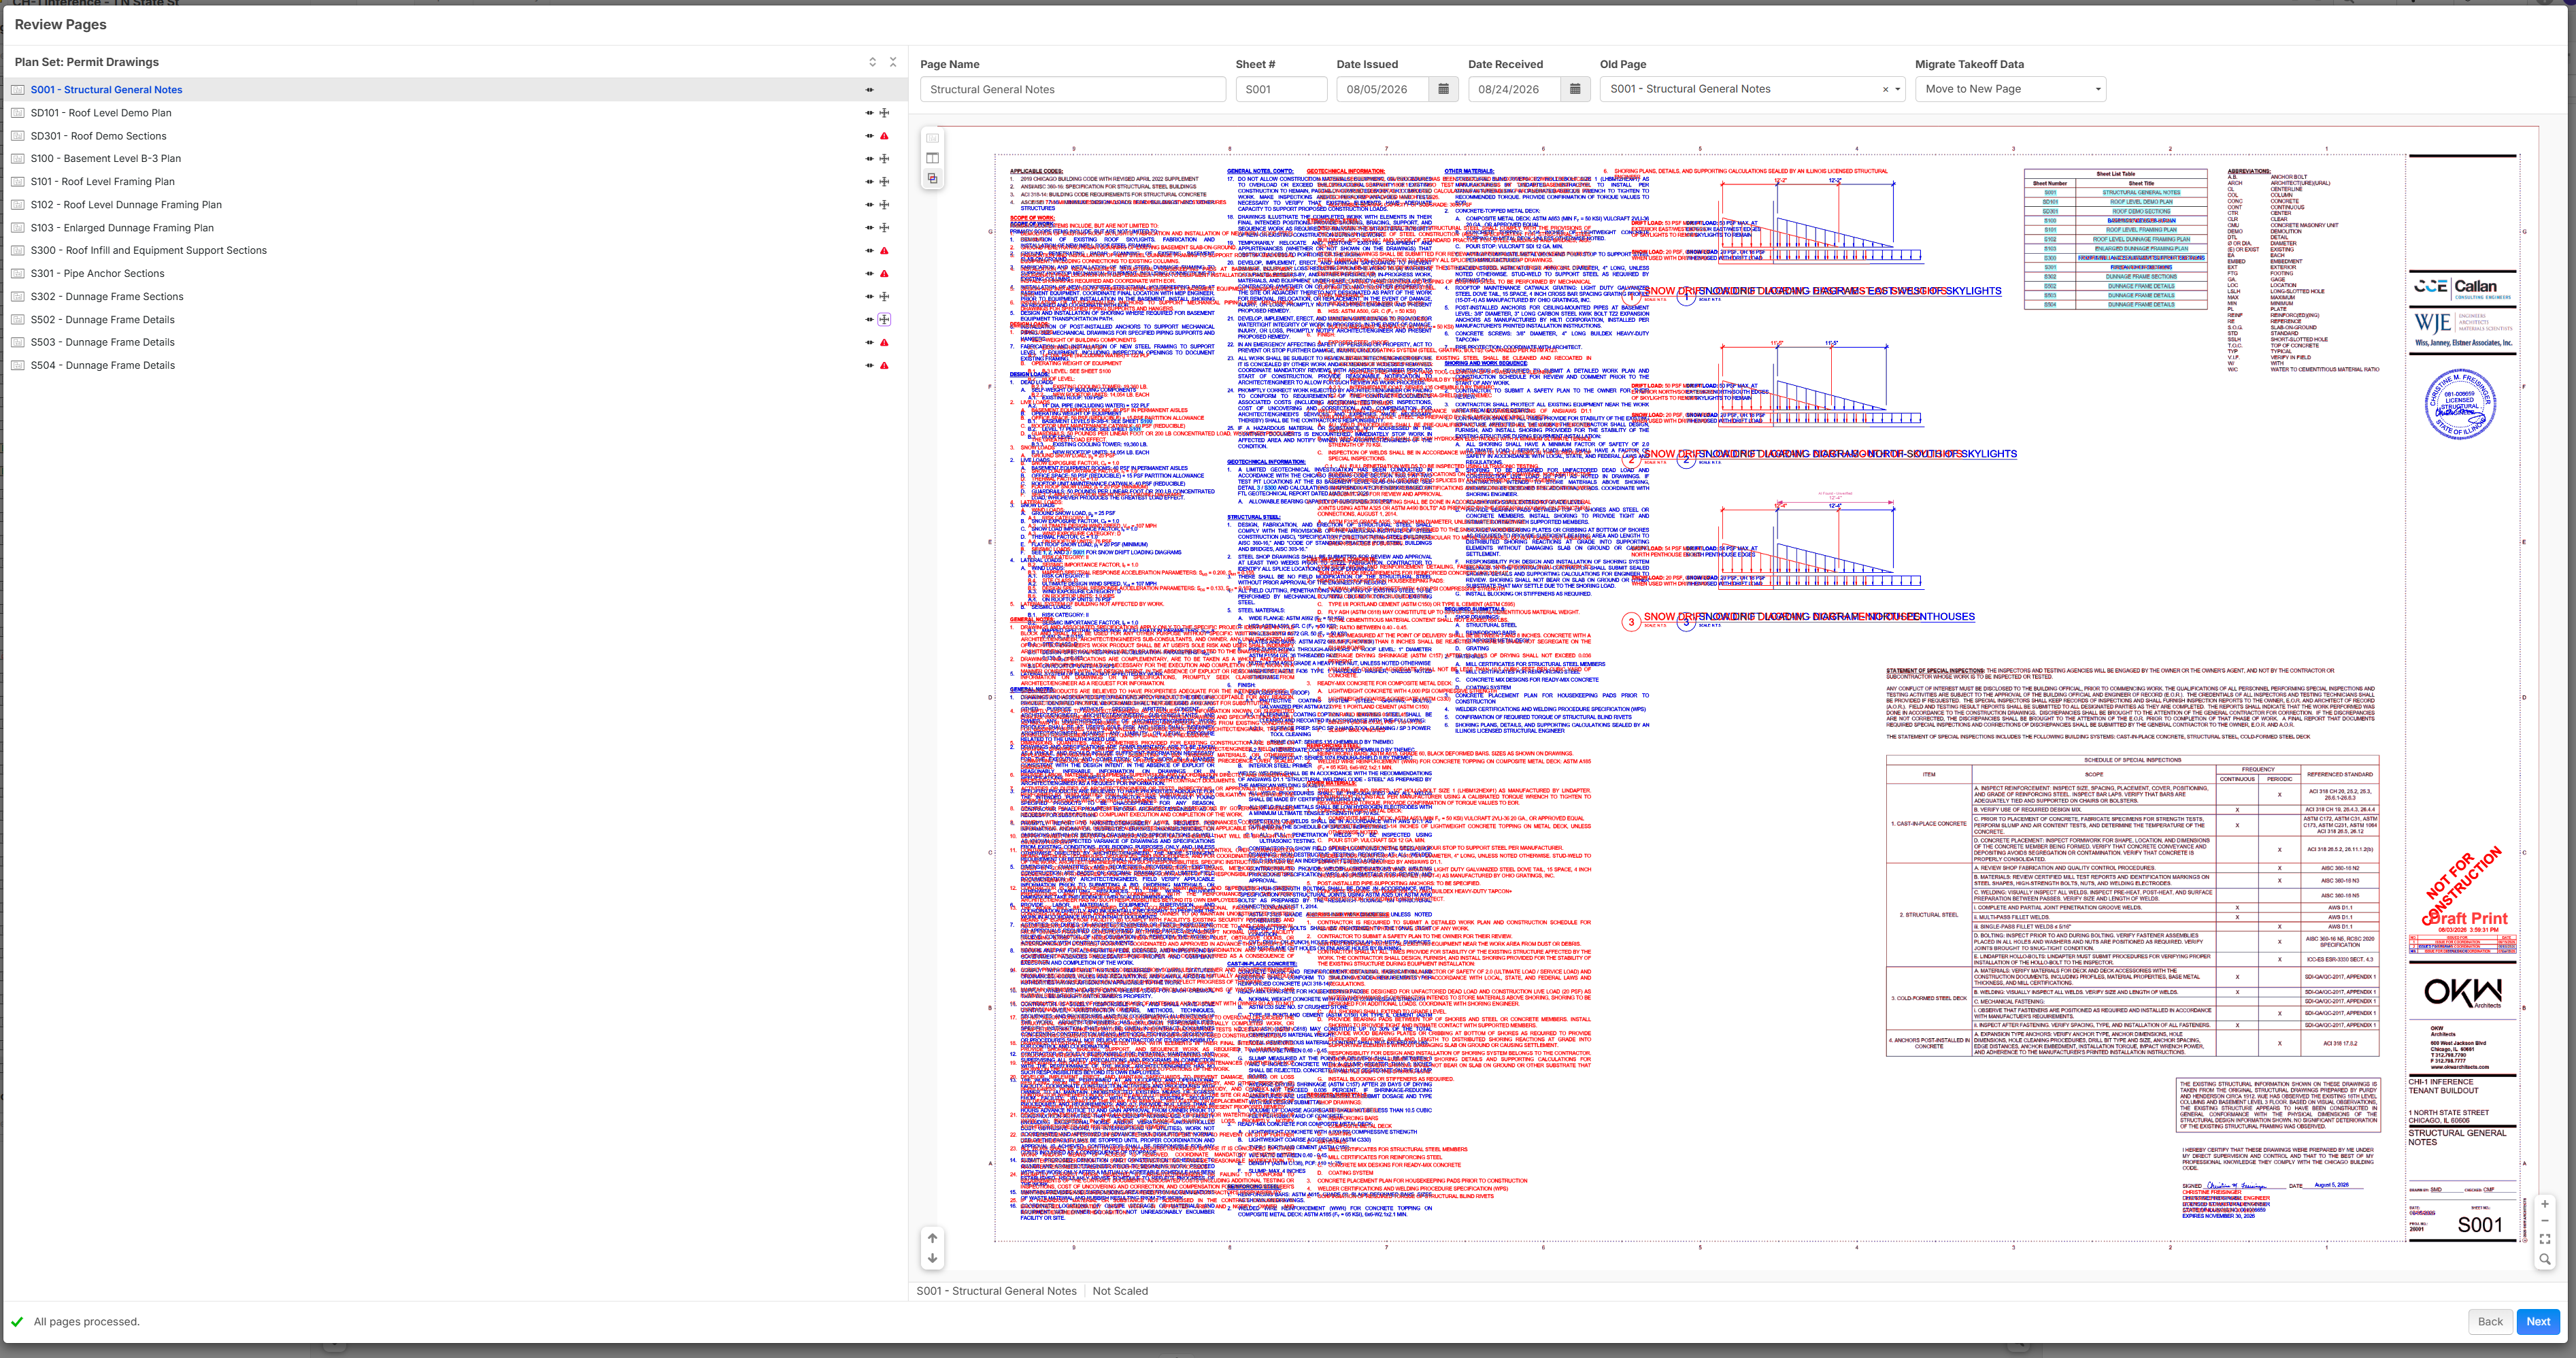The height and width of the screenshot is (1358, 2576).
Task: Select S103 - Enlarged Dunnage Framing Plan
Action: [122, 228]
